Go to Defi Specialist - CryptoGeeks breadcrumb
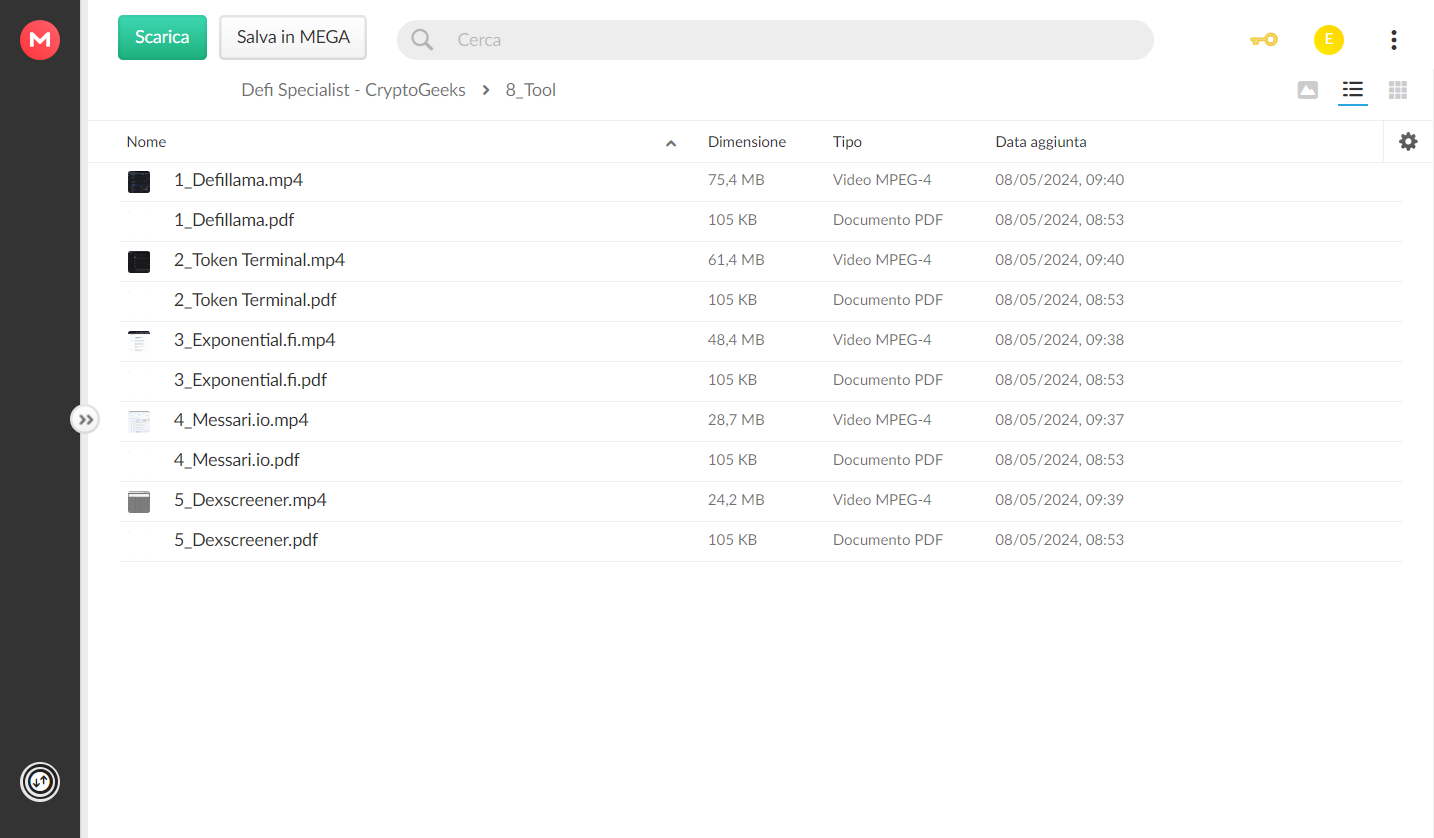This screenshot has width=1434, height=838. (x=353, y=90)
